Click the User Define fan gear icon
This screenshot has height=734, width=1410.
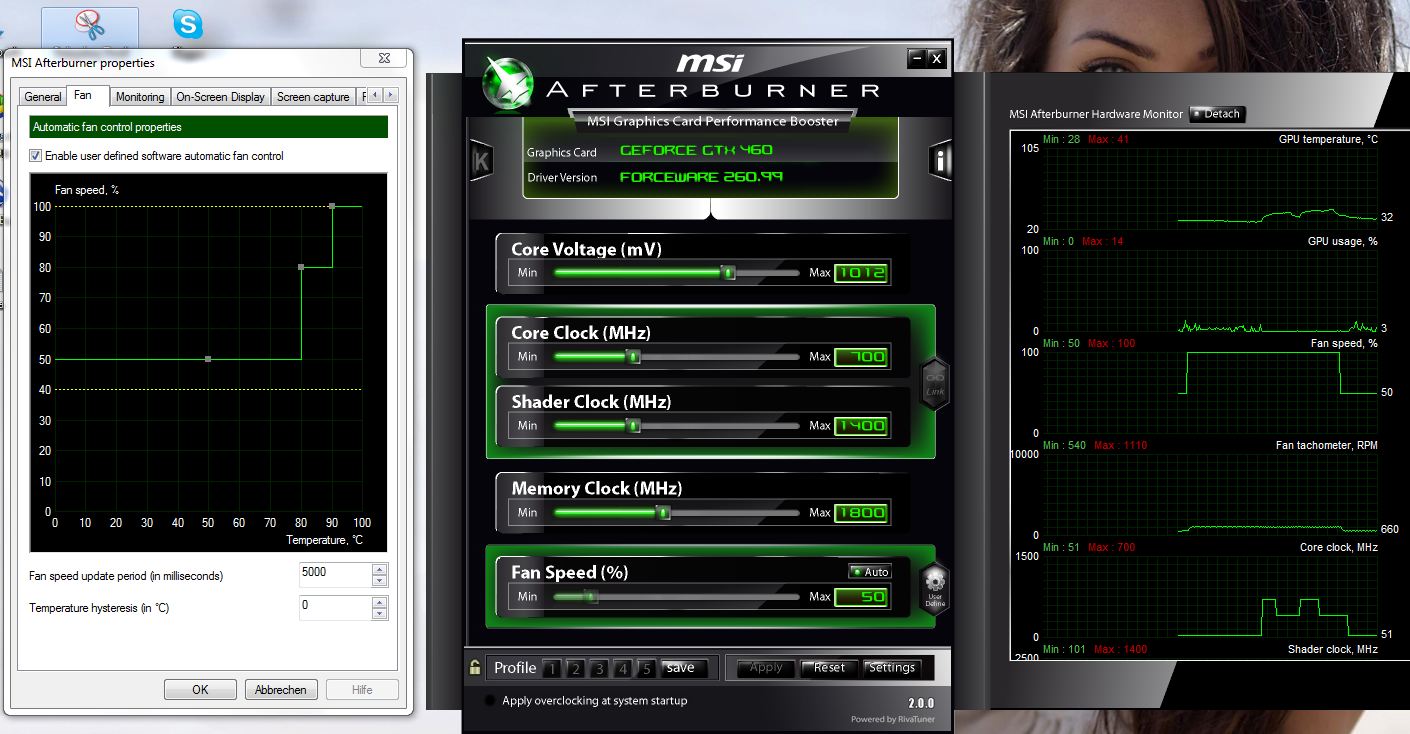(935, 587)
